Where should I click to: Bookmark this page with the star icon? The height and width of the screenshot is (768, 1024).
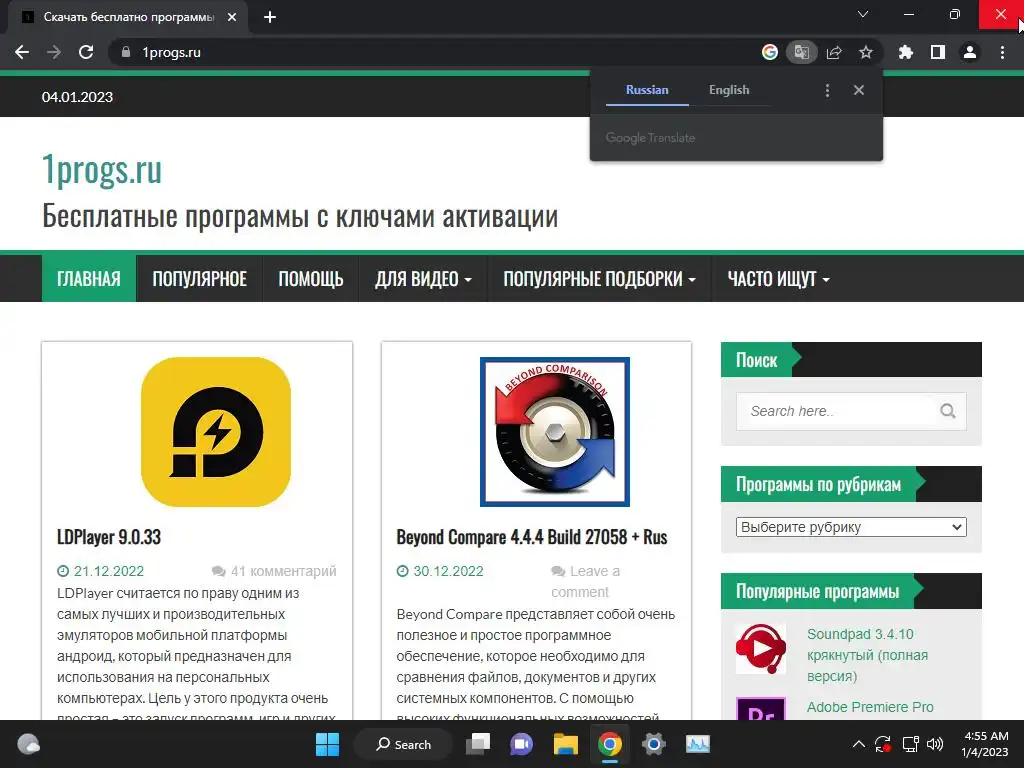click(x=866, y=52)
